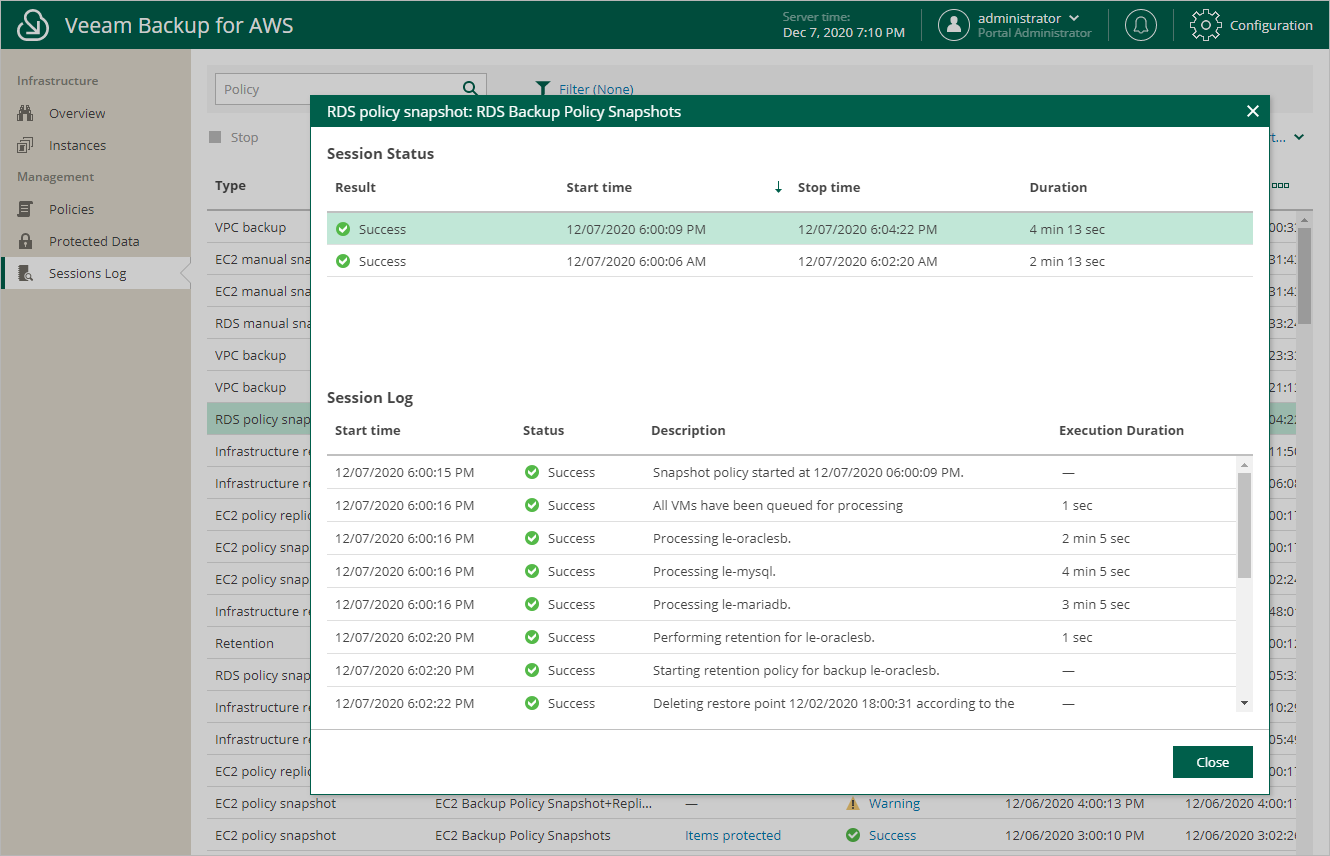1330x856 pixels.
Task: Open the column chooser dots in background table
Action: coord(1280,185)
